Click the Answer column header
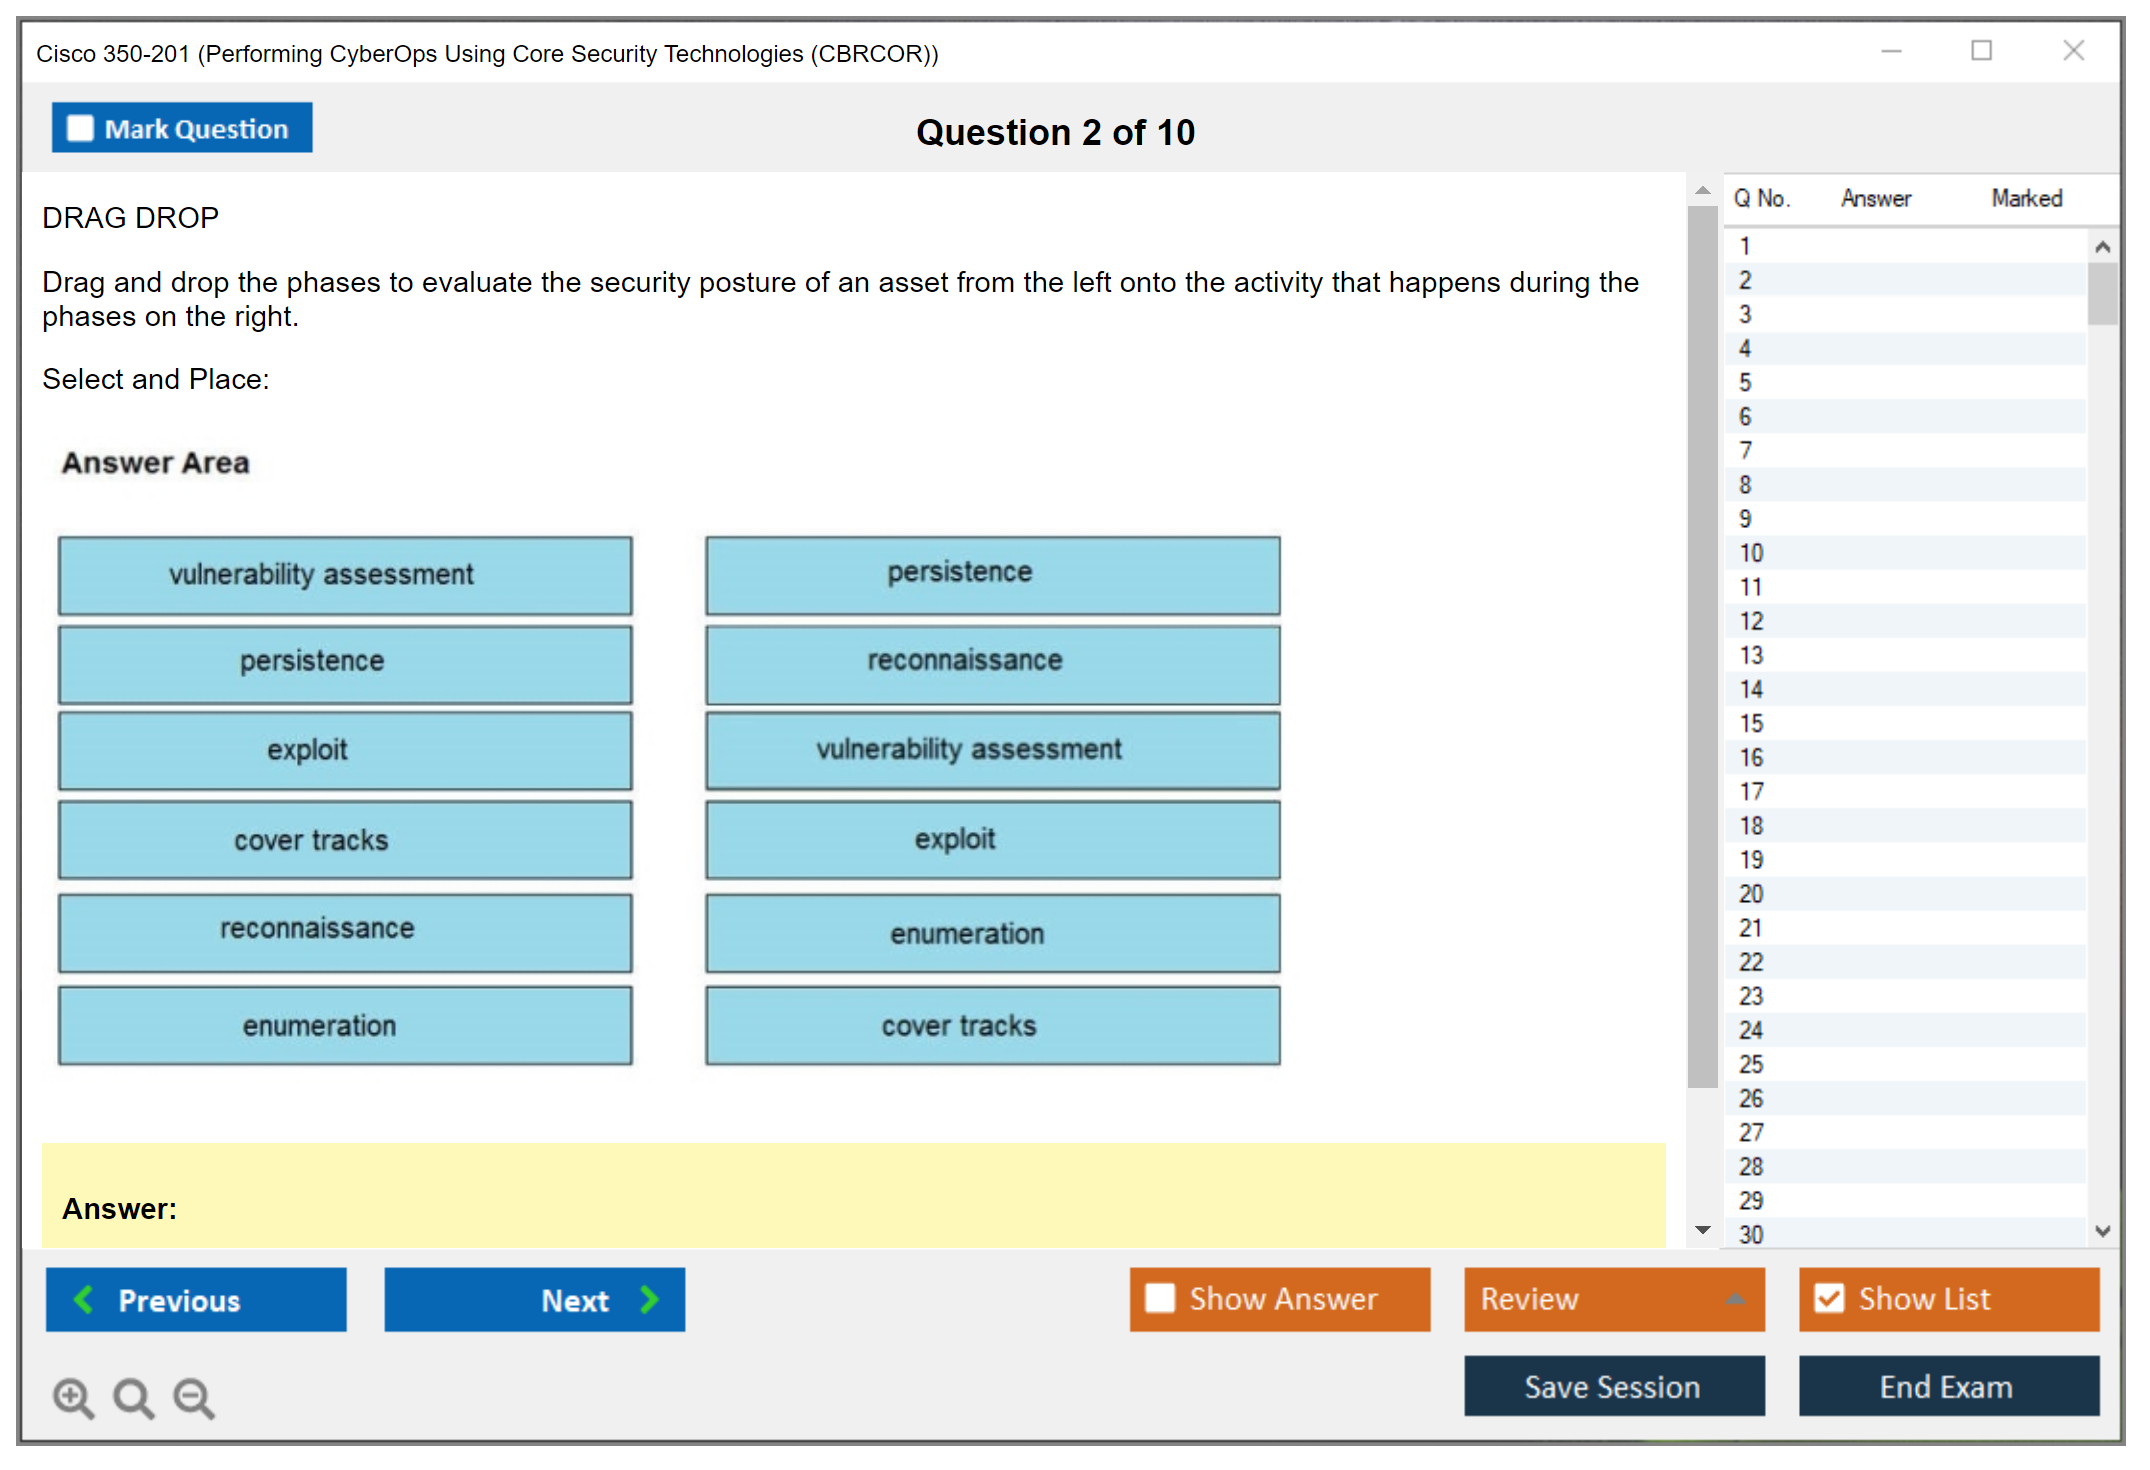This screenshot has height=1470, width=2150. tap(1875, 198)
